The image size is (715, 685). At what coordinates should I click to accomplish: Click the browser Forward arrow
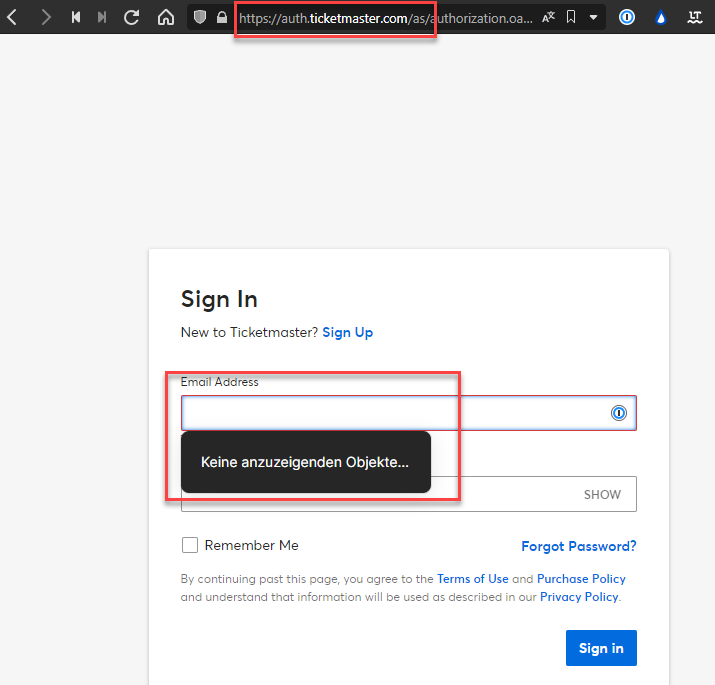point(45,17)
